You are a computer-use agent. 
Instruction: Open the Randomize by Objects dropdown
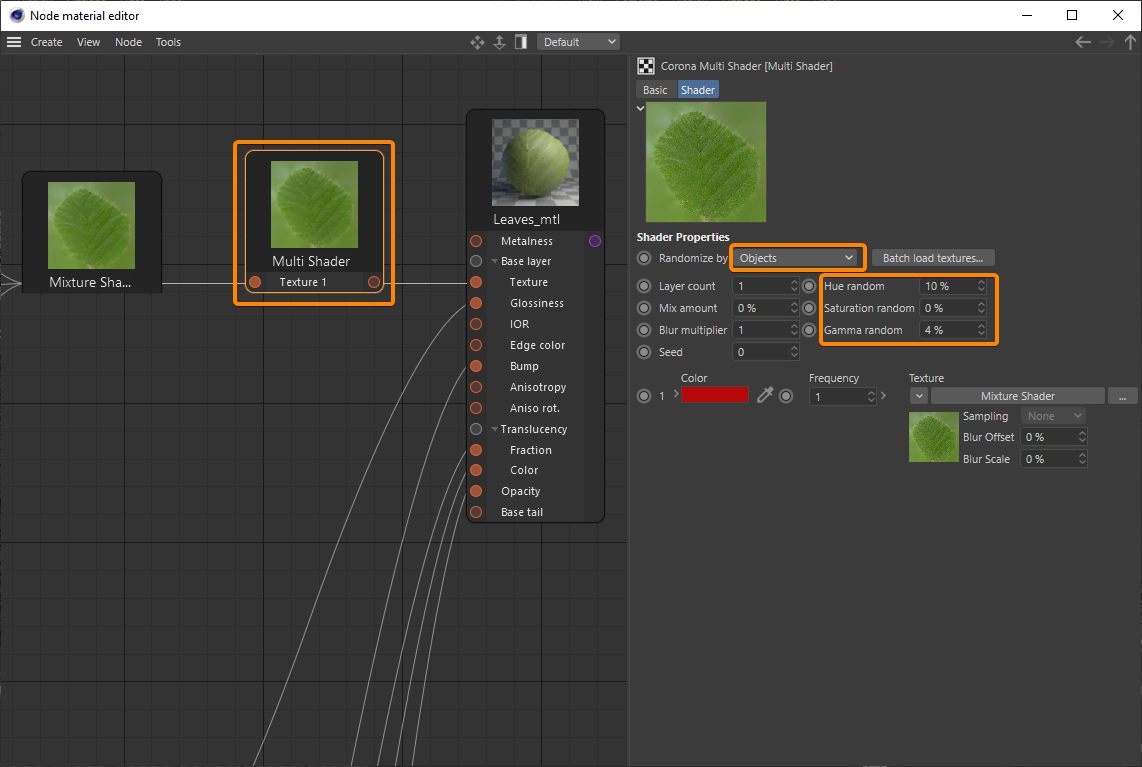[797, 258]
